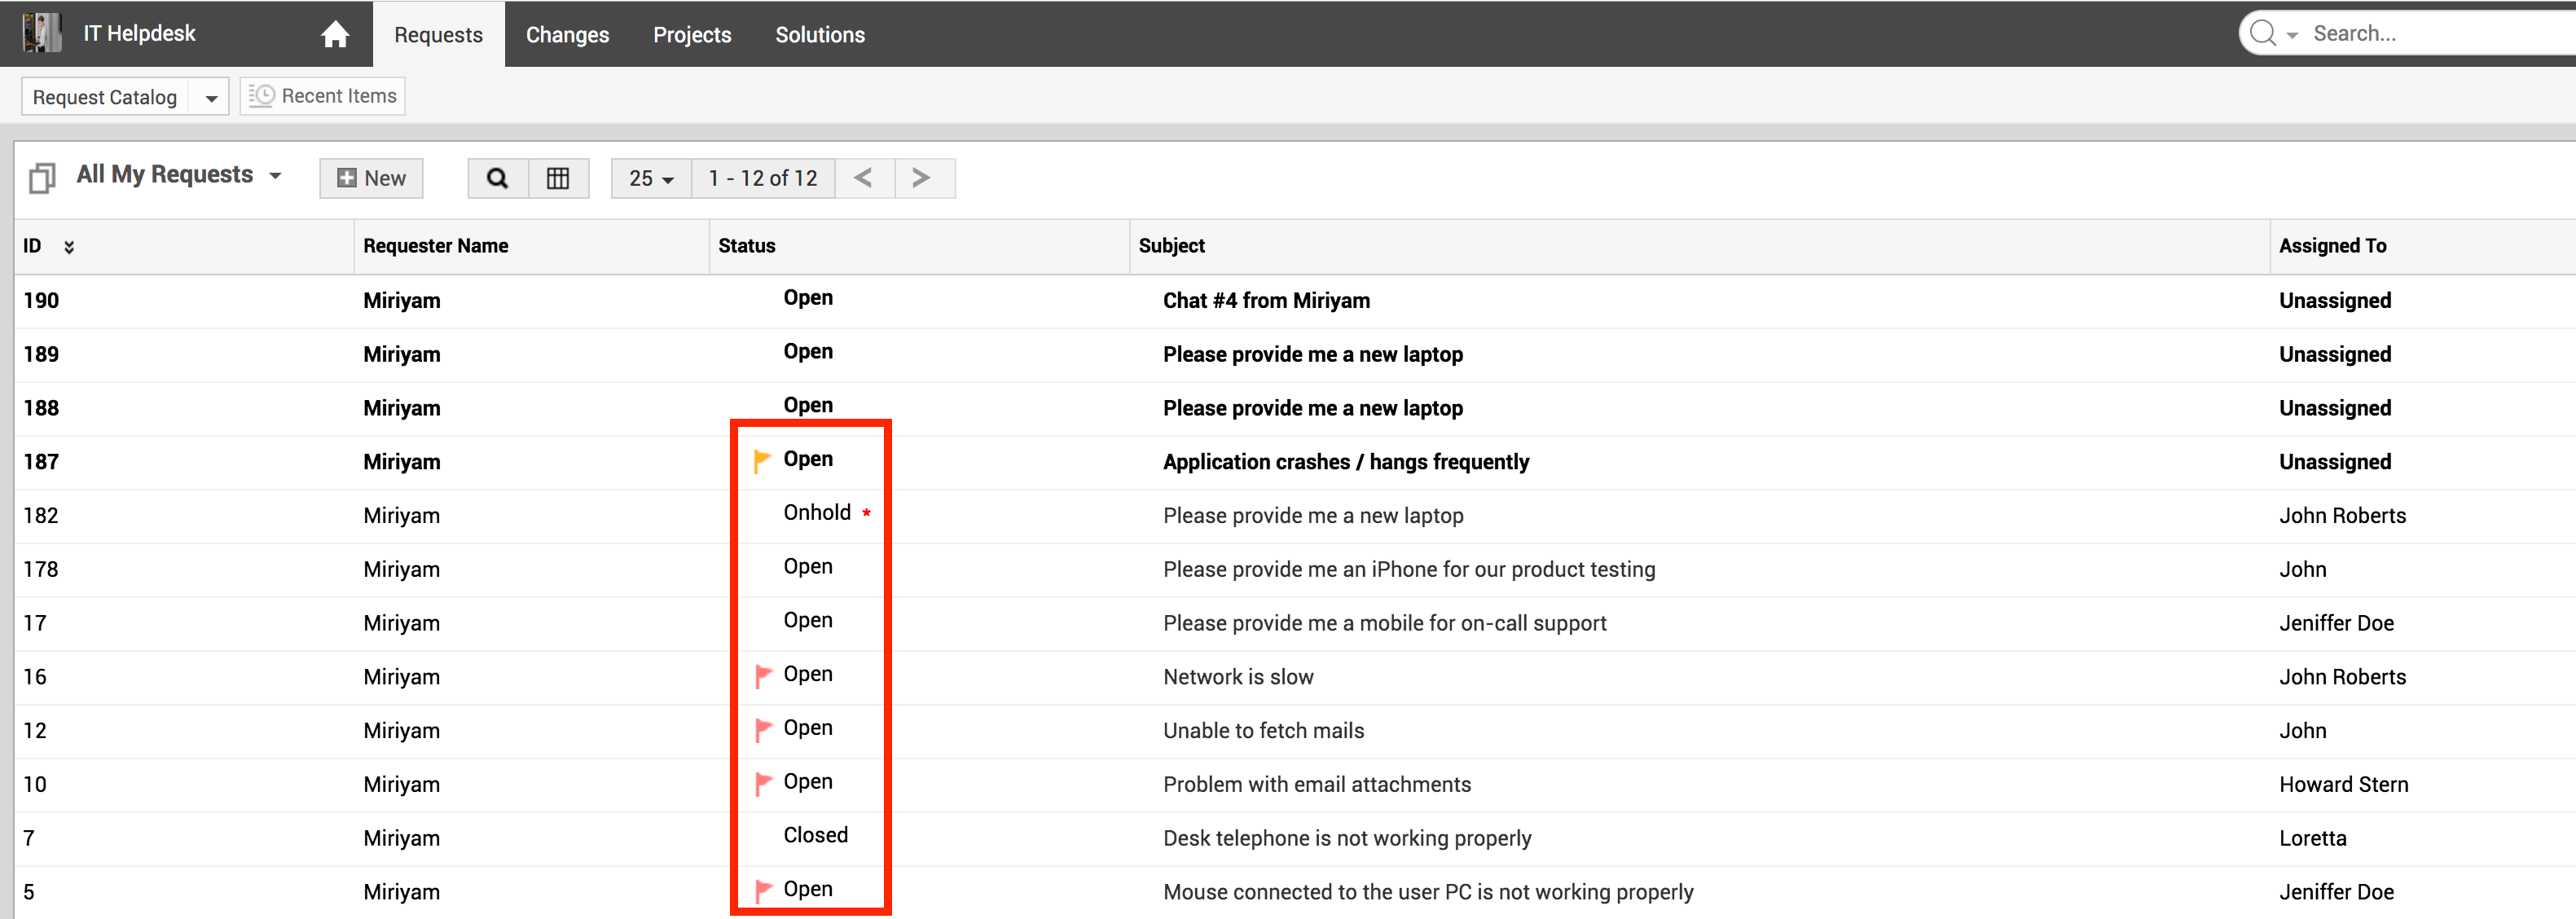
Task: Open the Solutions tab
Action: pyautogui.click(x=819, y=35)
